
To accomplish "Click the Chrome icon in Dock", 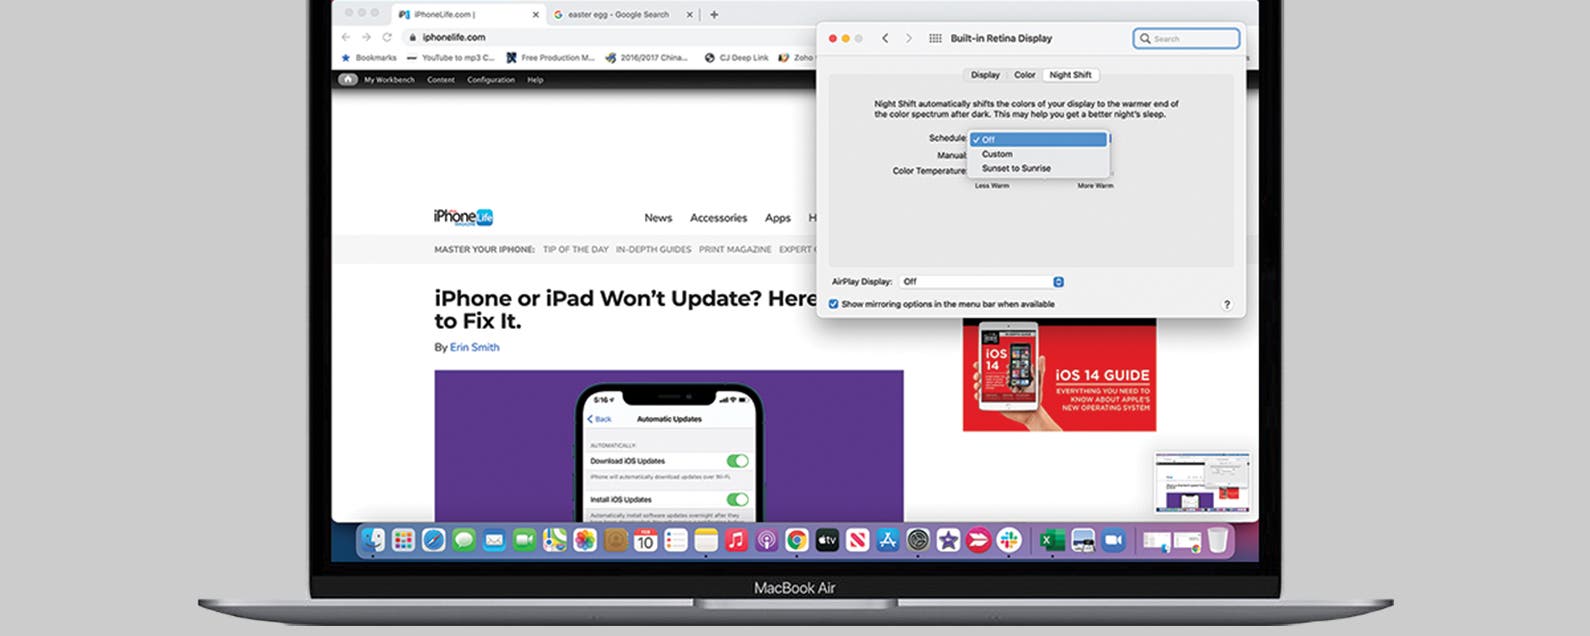I will click(x=797, y=541).
